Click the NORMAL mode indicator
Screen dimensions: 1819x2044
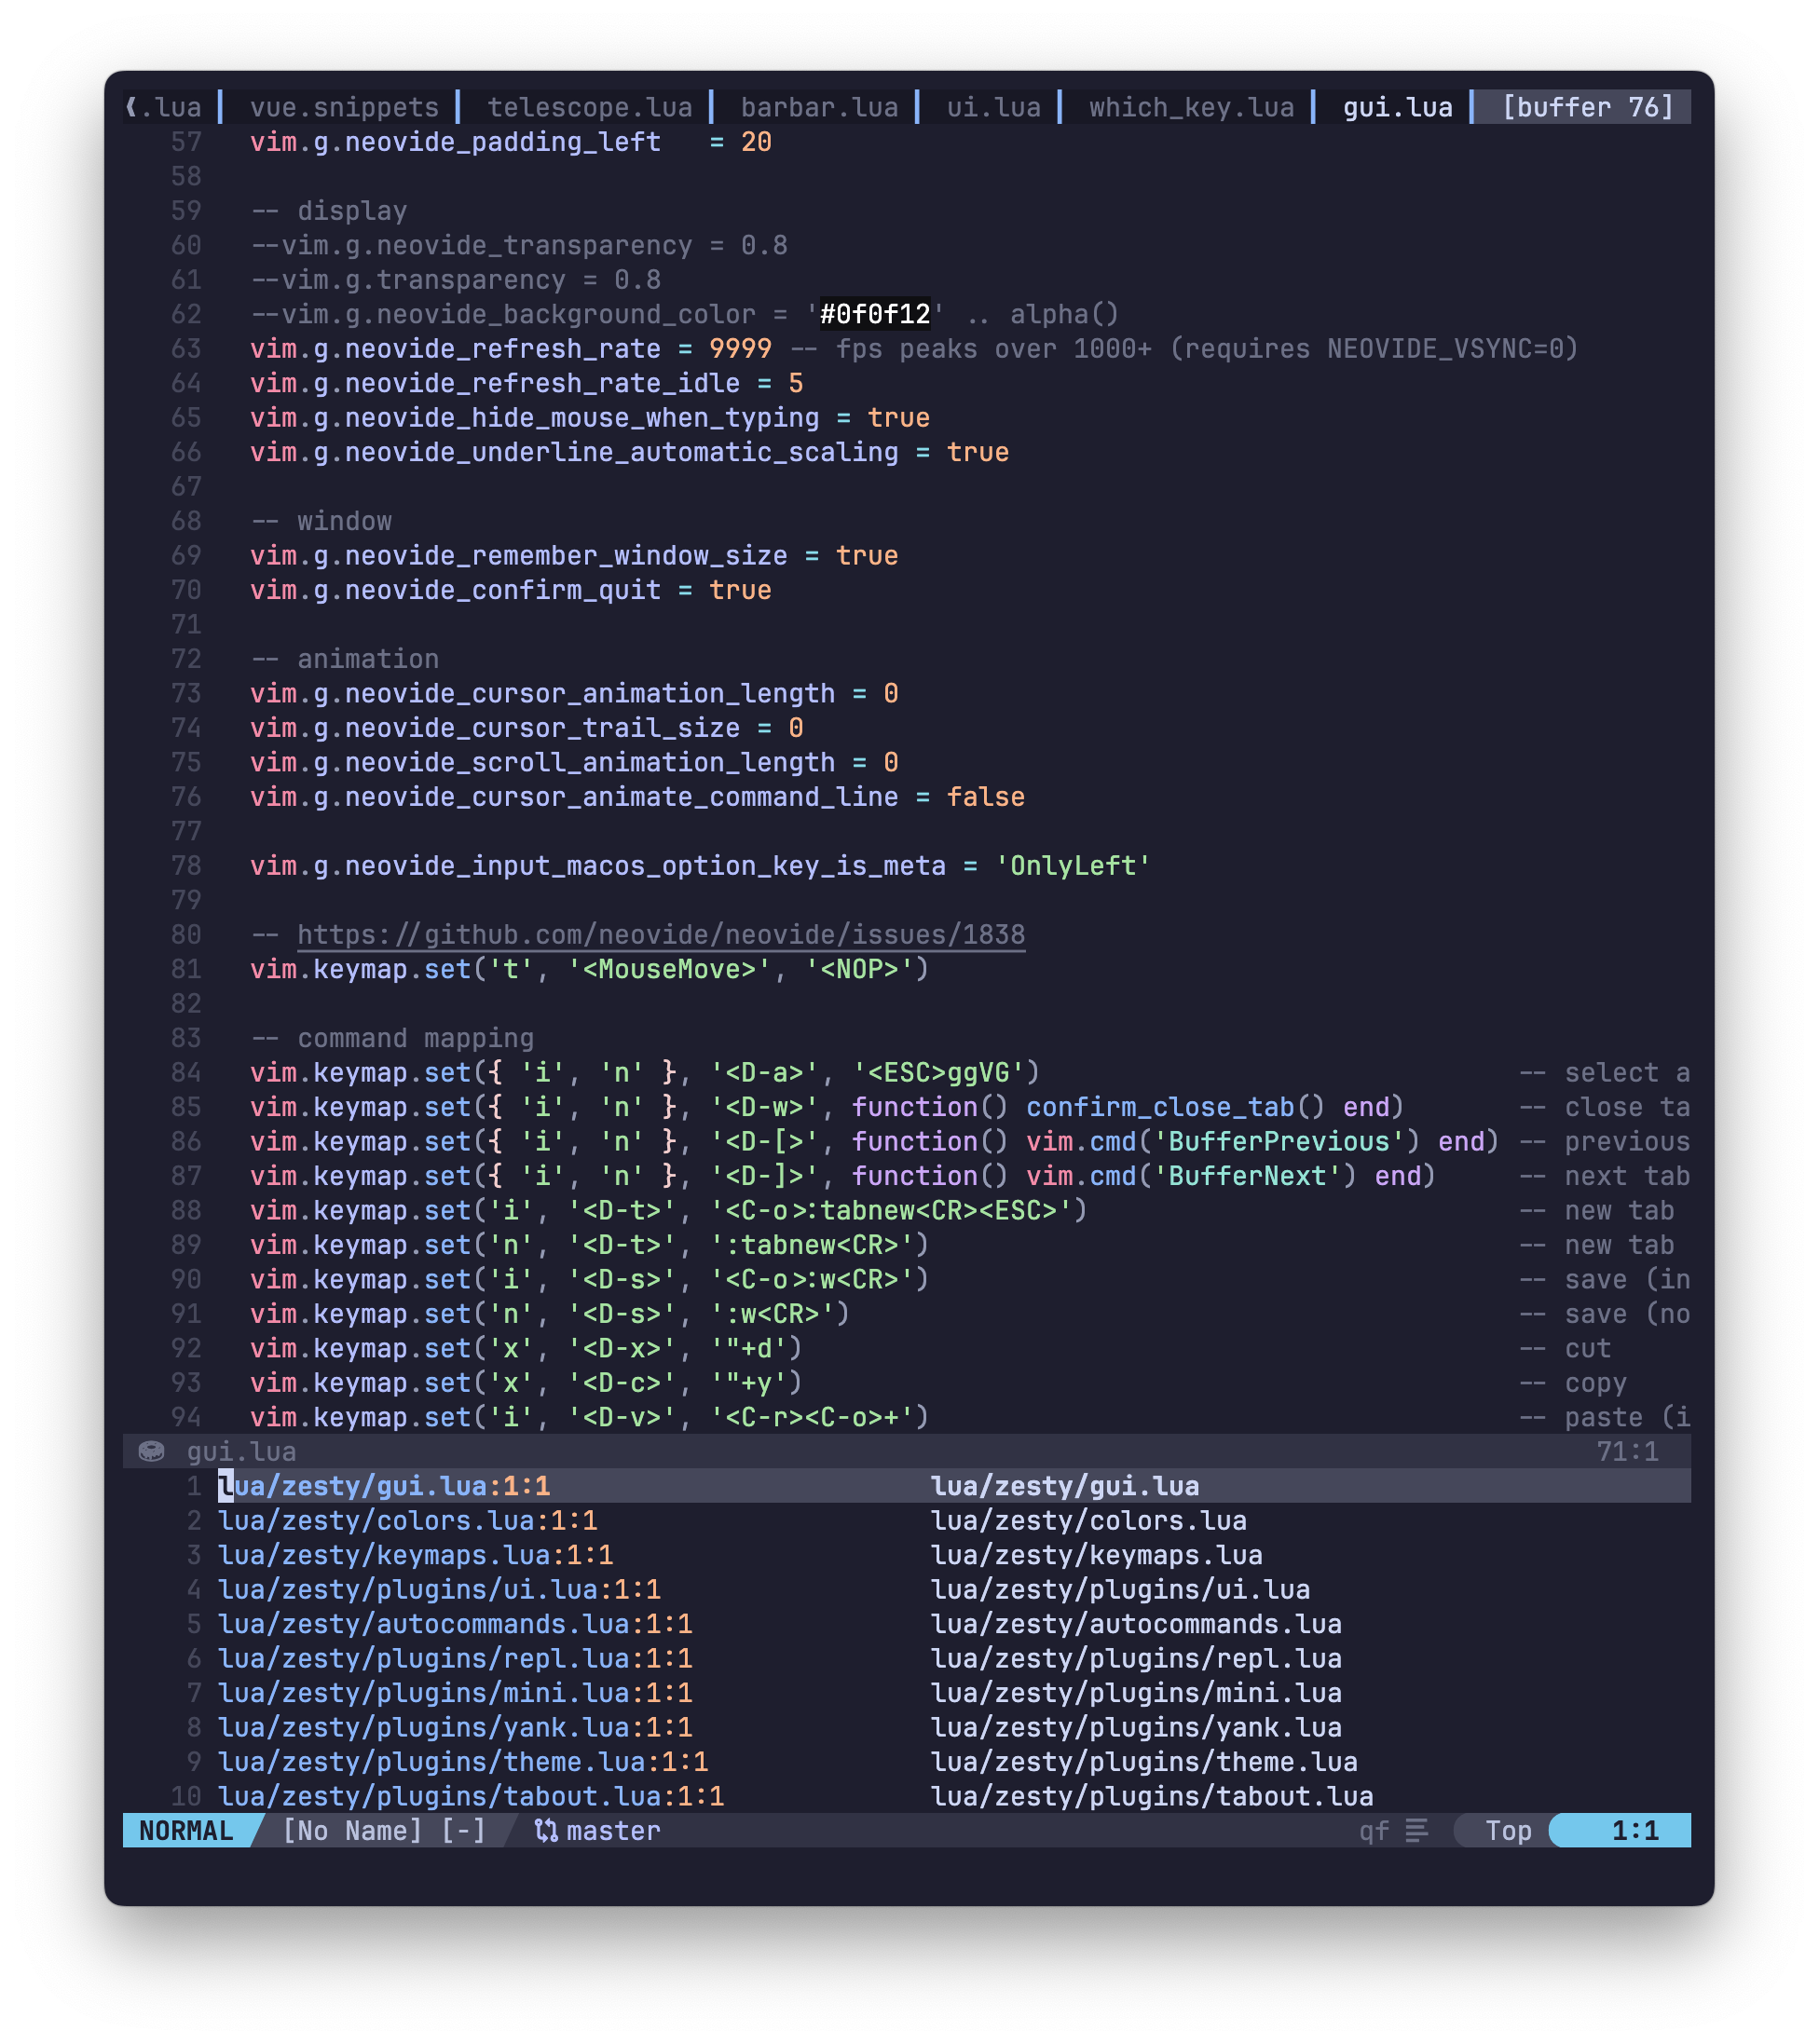pos(186,1830)
